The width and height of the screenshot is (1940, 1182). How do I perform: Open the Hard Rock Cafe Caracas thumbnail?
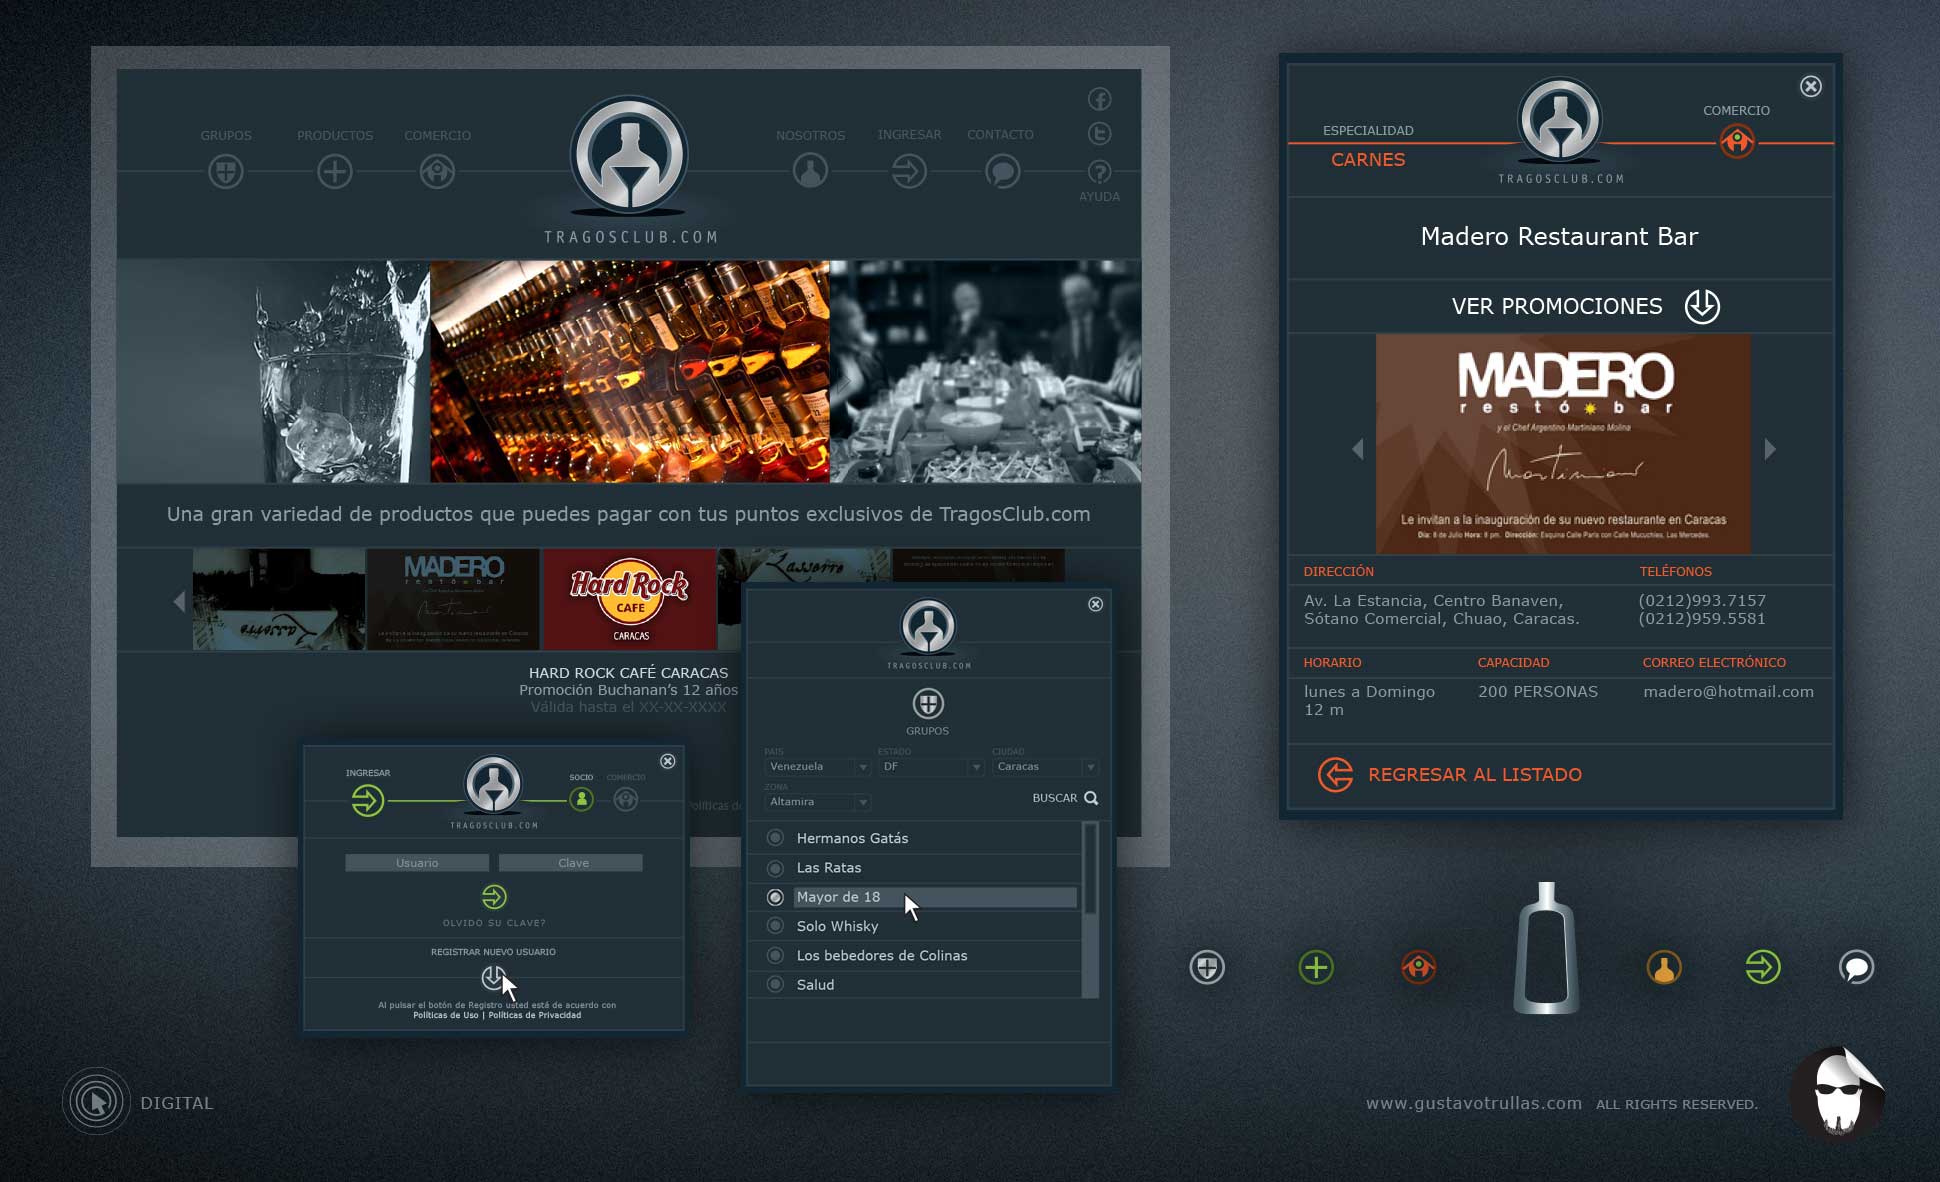click(630, 599)
